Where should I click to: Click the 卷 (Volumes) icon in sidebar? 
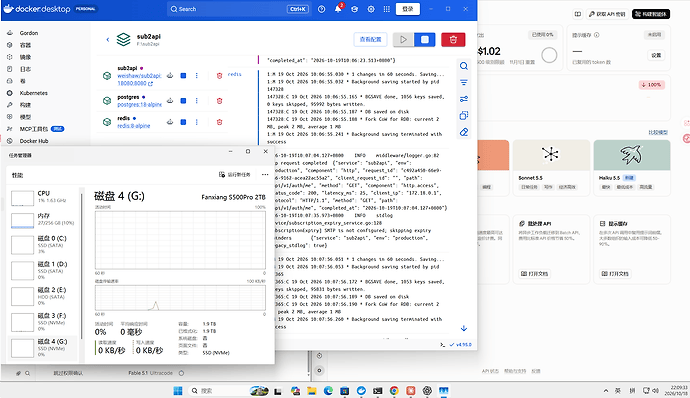pos(10,81)
